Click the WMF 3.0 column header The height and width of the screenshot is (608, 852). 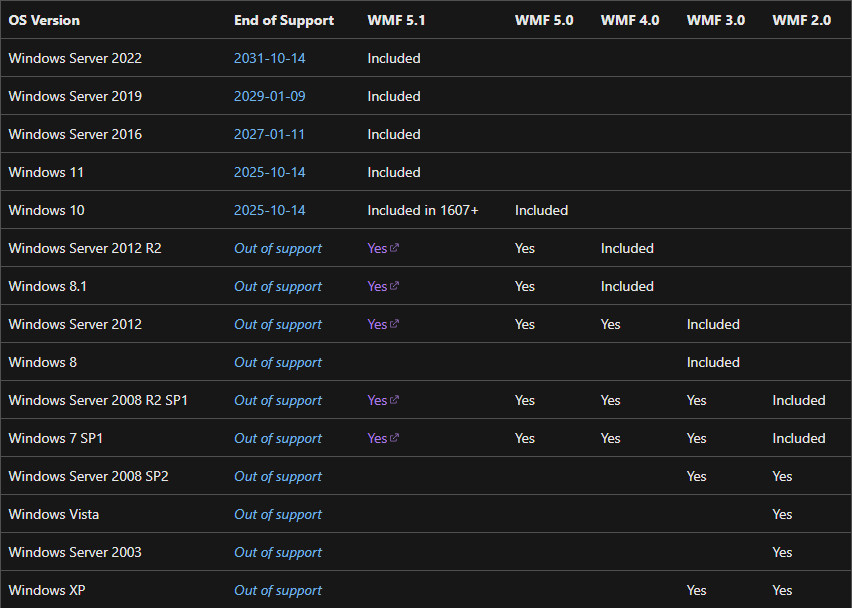coord(716,20)
